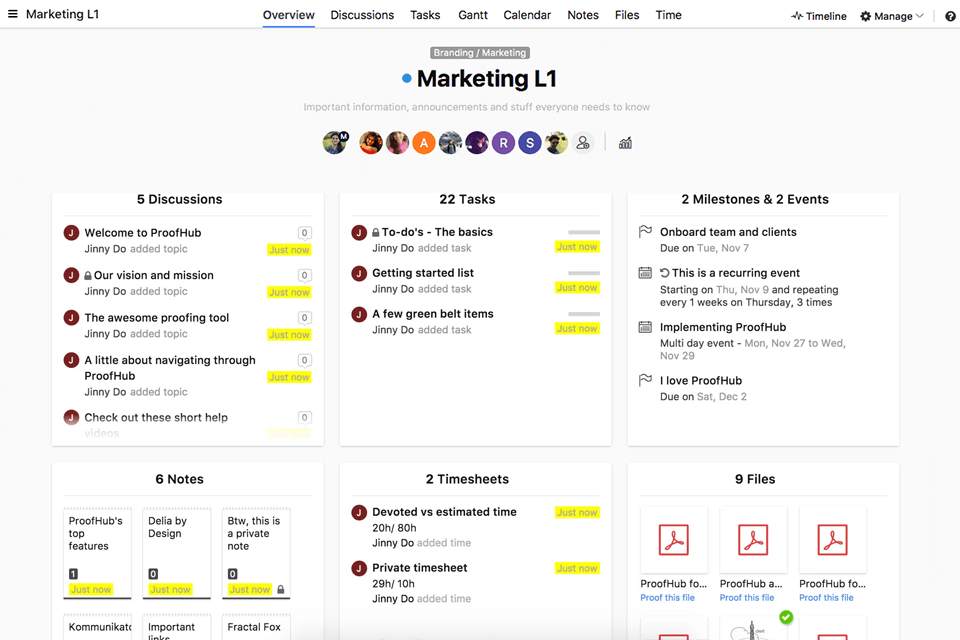Open the Timeline activity view
Image resolution: width=960 pixels, height=640 pixels.
click(x=818, y=15)
